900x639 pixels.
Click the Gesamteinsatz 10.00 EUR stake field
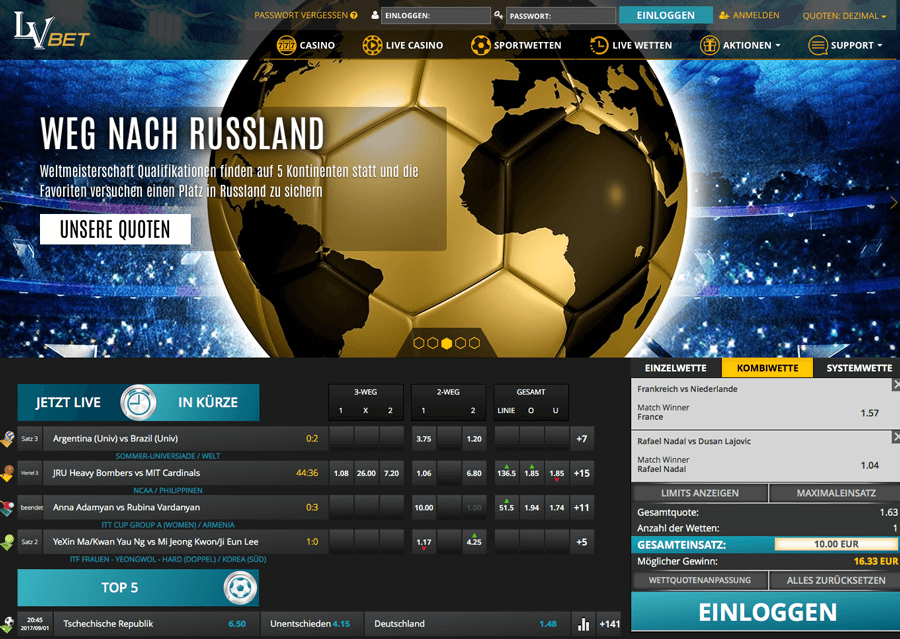(x=835, y=544)
